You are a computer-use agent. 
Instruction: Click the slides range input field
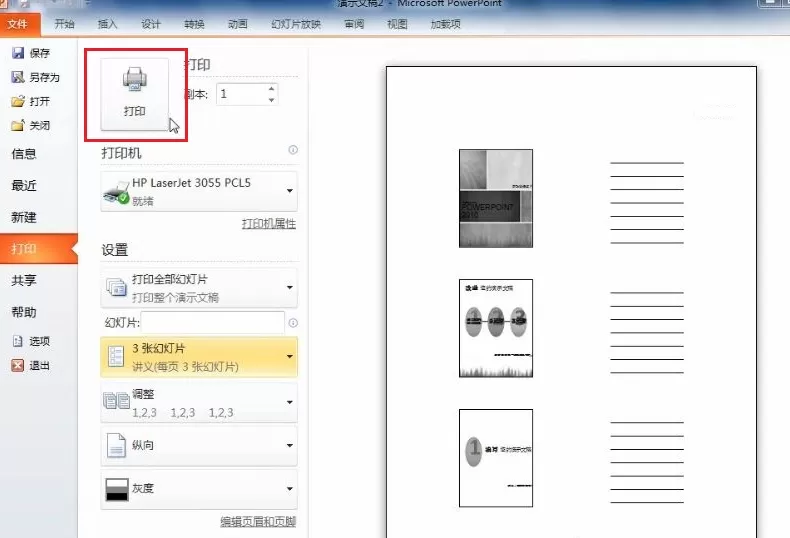(213, 322)
